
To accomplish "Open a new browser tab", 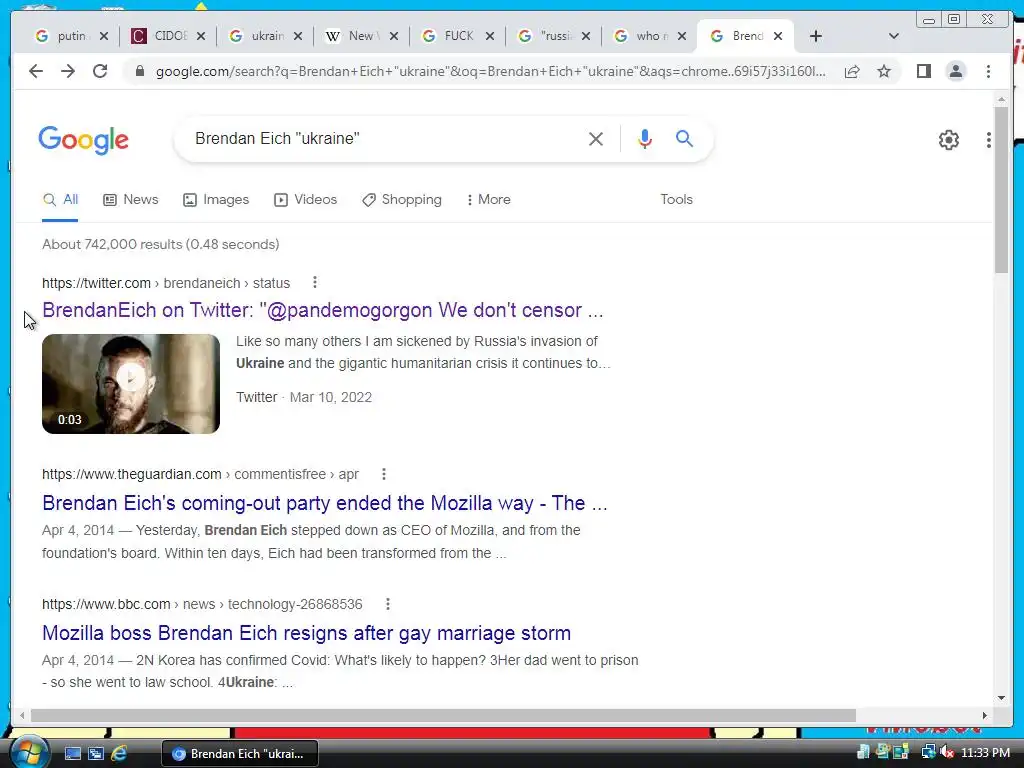I will pos(816,36).
